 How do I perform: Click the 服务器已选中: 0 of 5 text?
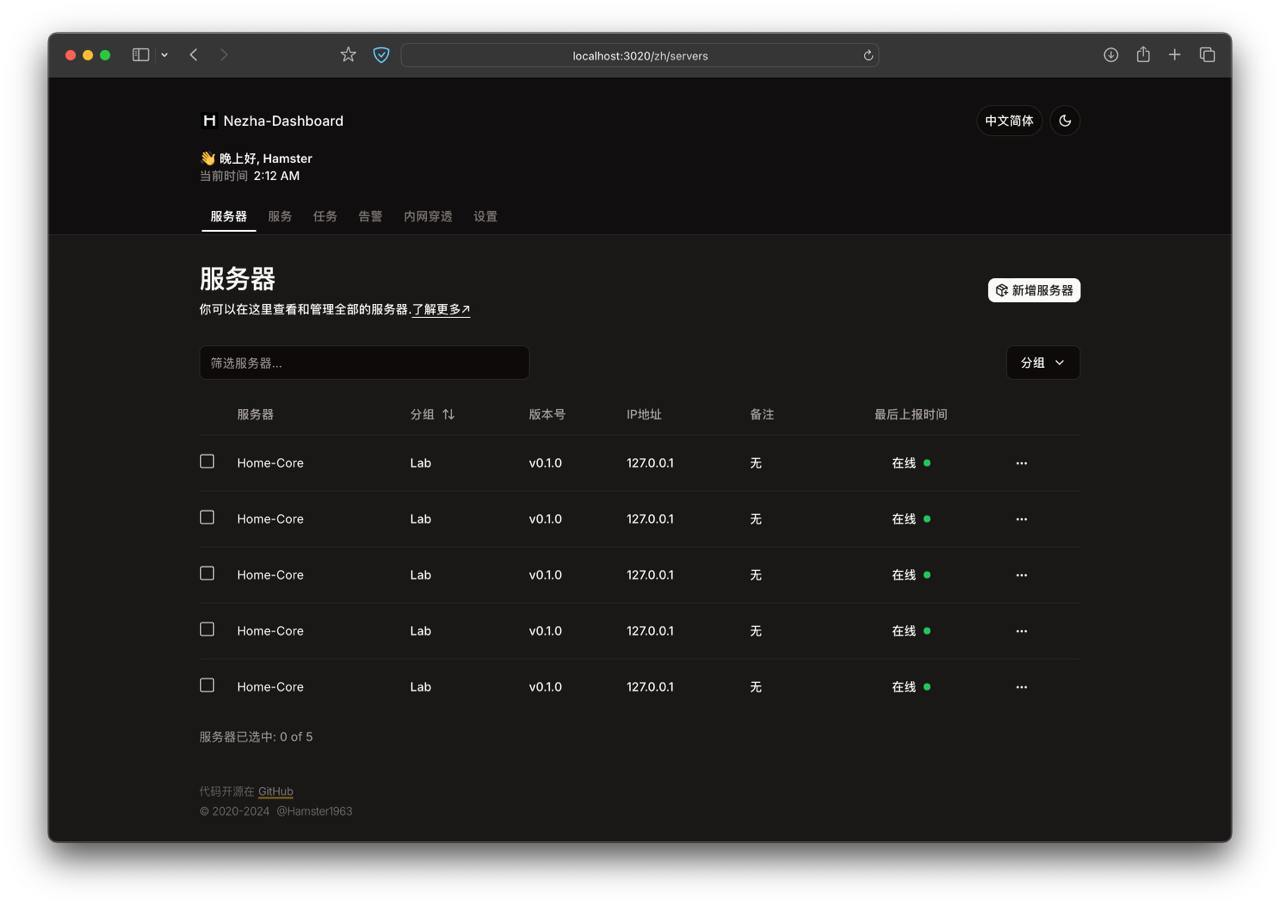[x=256, y=737]
